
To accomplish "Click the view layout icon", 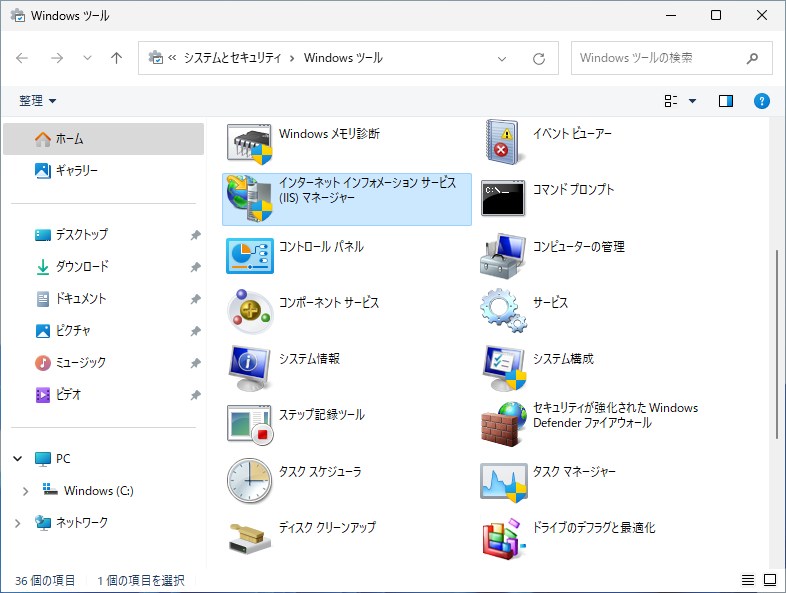I will (x=671, y=101).
